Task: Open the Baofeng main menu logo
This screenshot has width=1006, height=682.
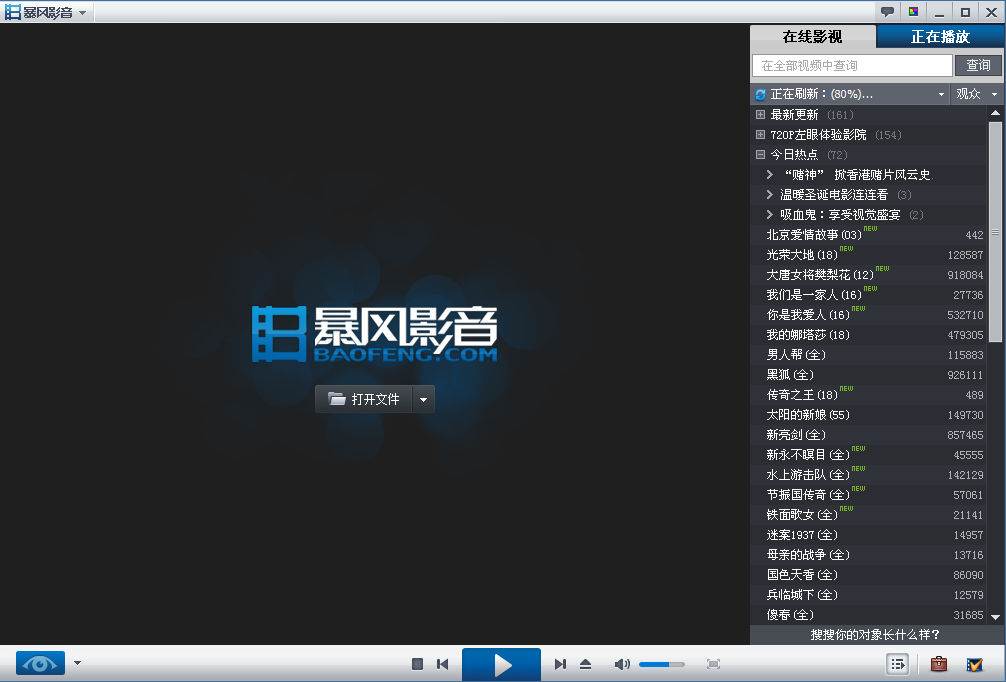Action: (38, 12)
